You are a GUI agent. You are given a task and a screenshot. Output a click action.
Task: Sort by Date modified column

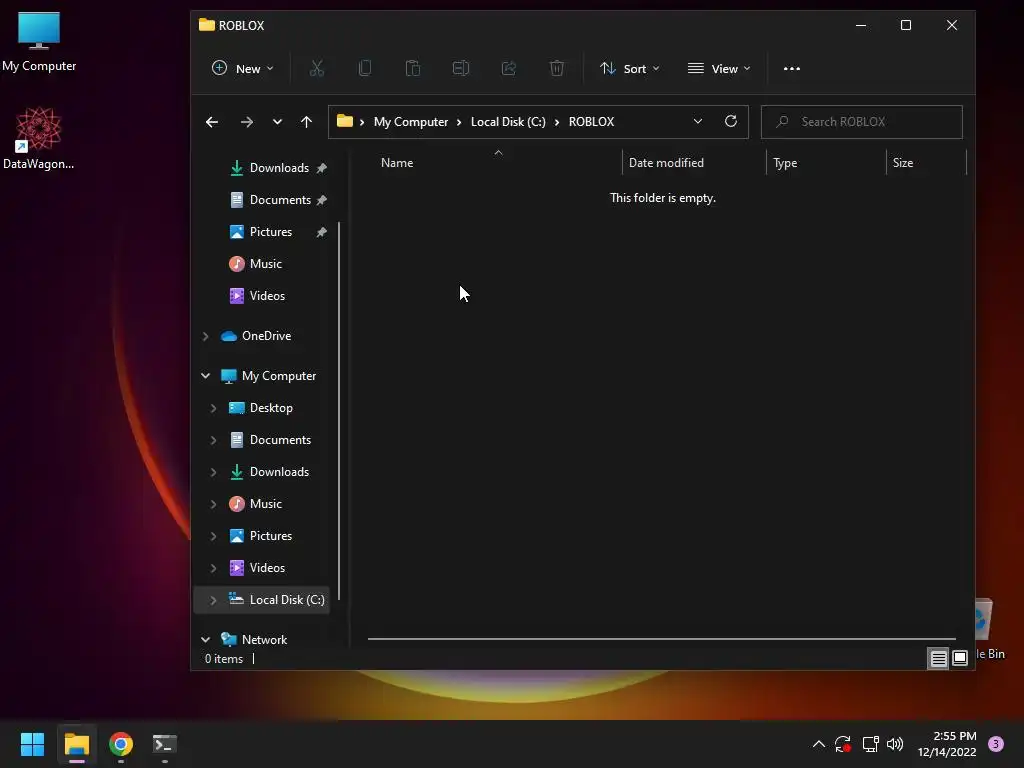pyautogui.click(x=666, y=163)
